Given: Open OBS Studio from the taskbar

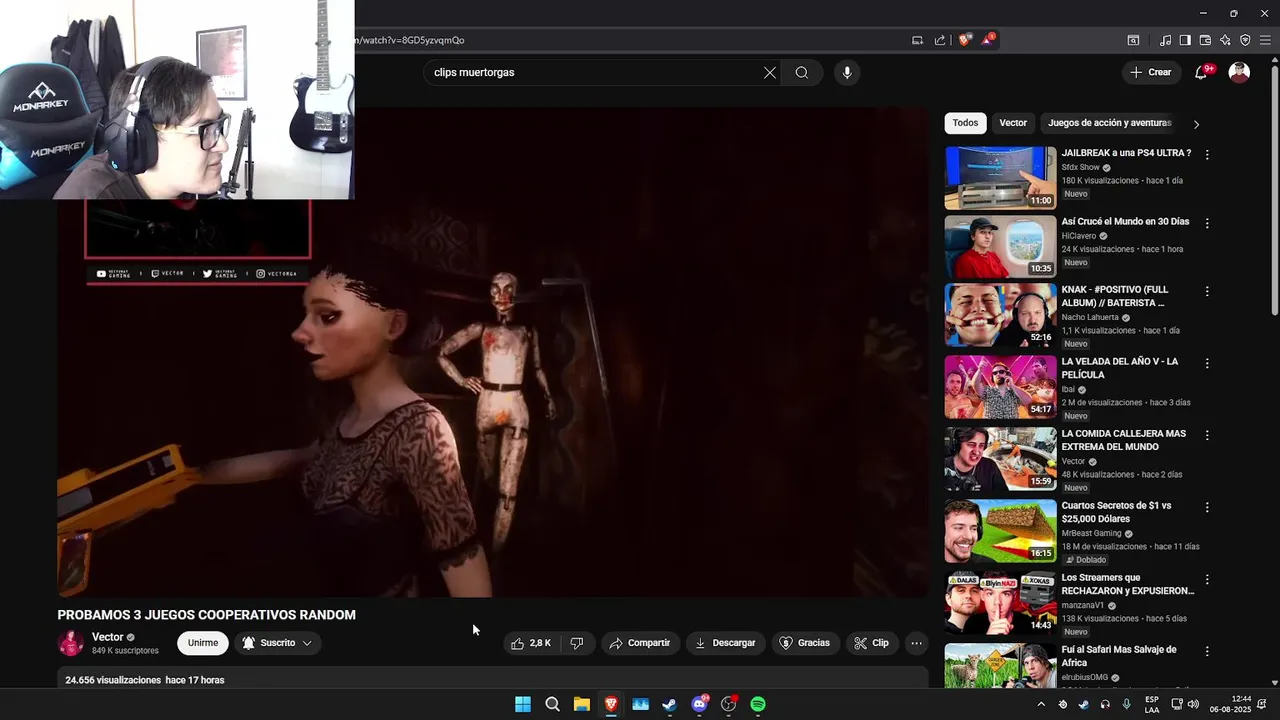Looking at the screenshot, I should pos(729,704).
